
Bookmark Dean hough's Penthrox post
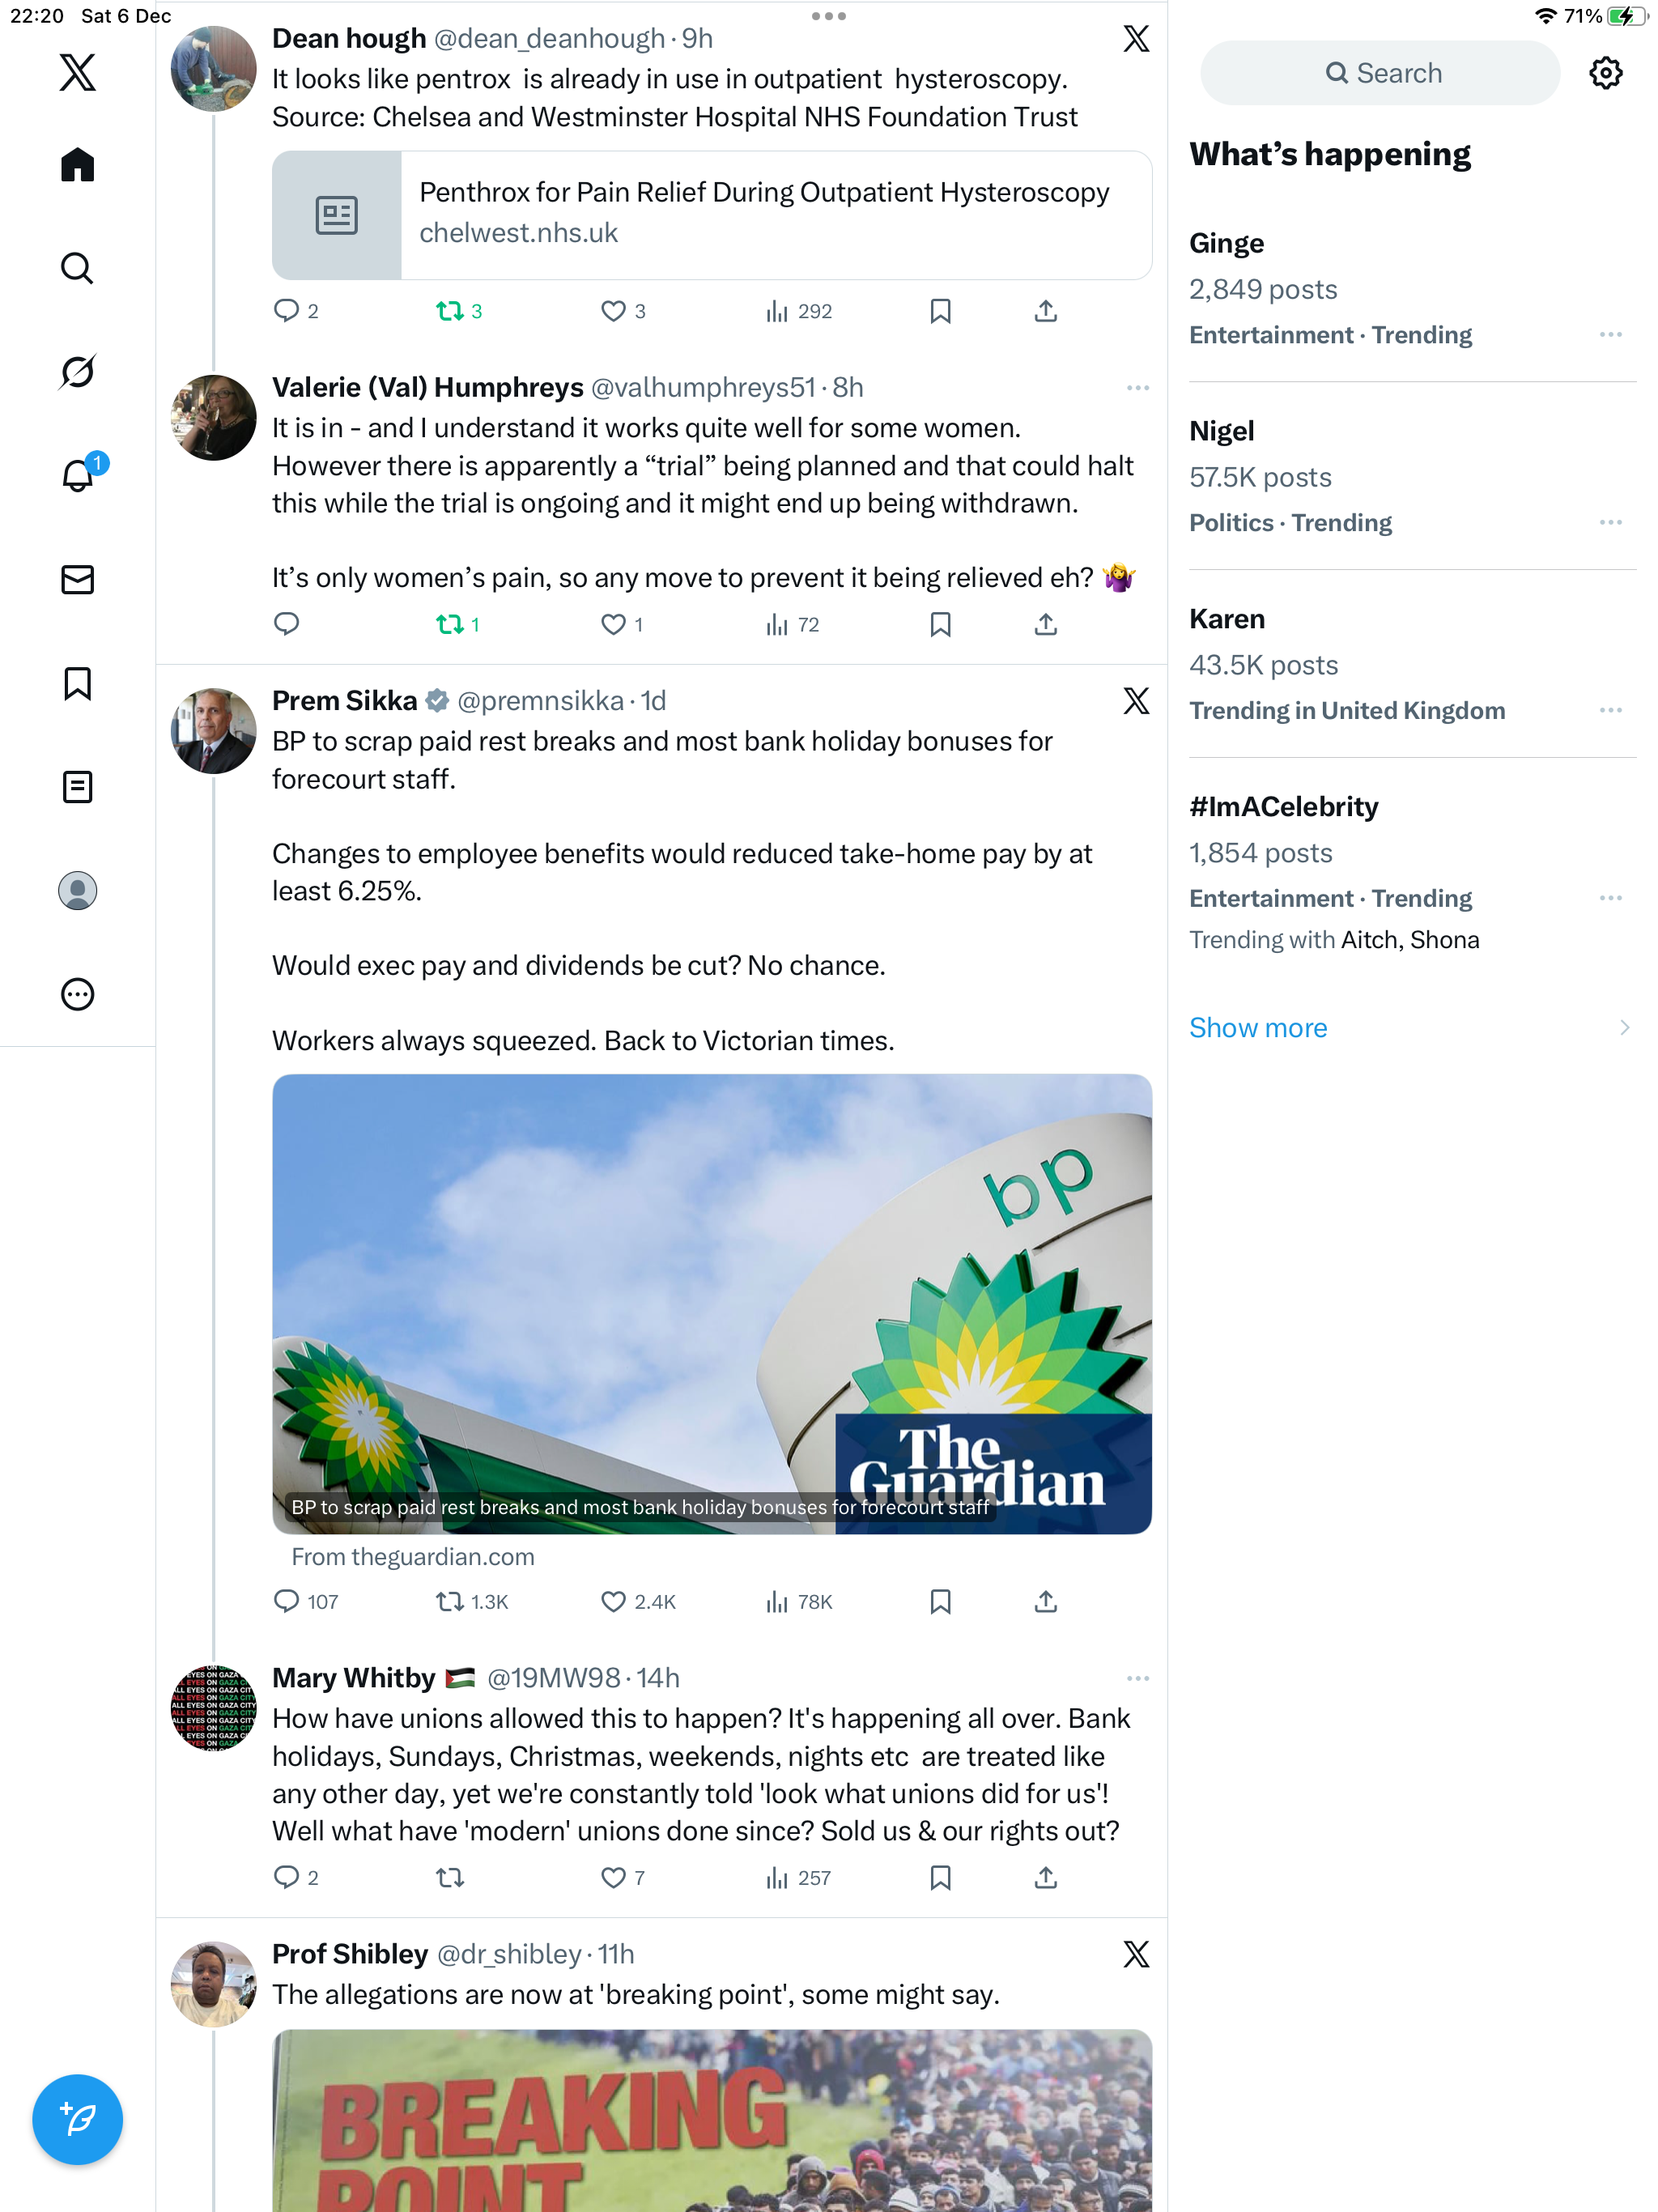940,311
